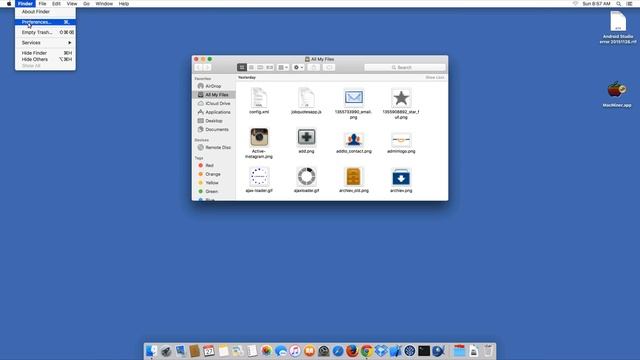
Task: Open the gear Action menu
Action: point(298,67)
